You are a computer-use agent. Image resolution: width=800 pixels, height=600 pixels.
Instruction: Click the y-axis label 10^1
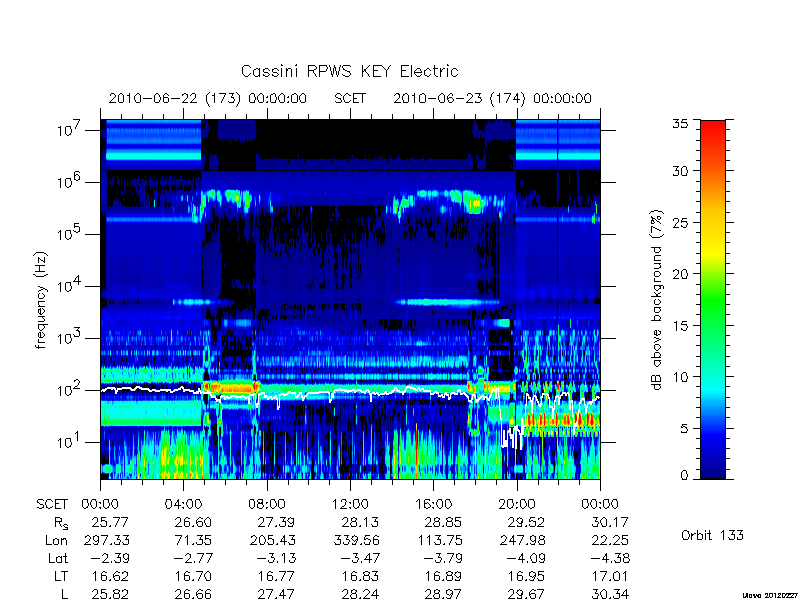tap(70, 442)
